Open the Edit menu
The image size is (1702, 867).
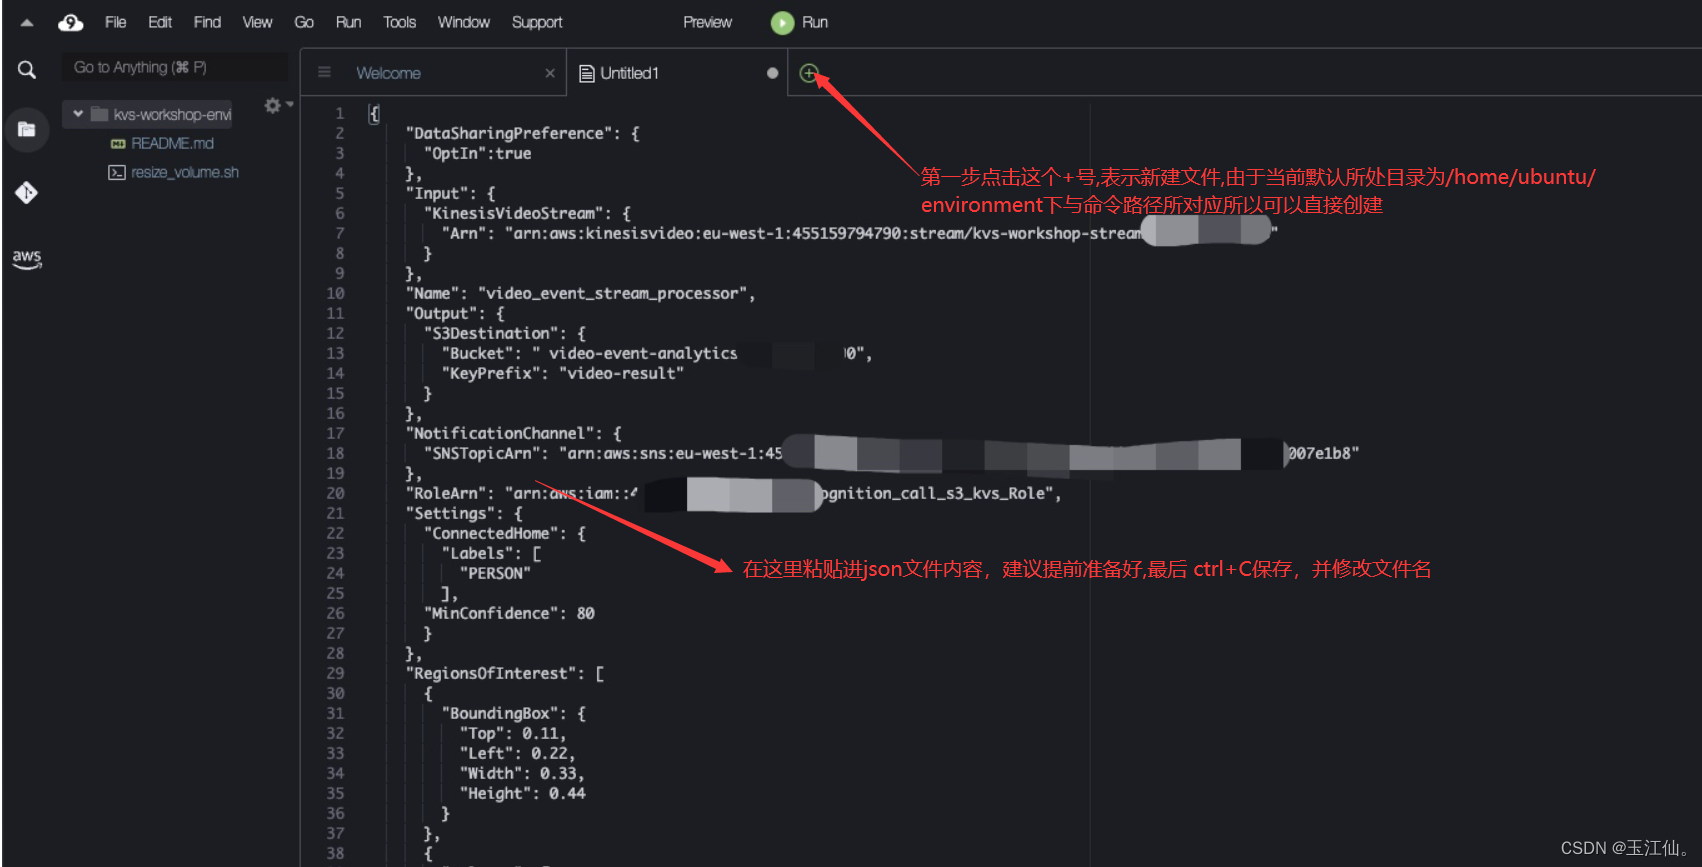click(x=160, y=22)
